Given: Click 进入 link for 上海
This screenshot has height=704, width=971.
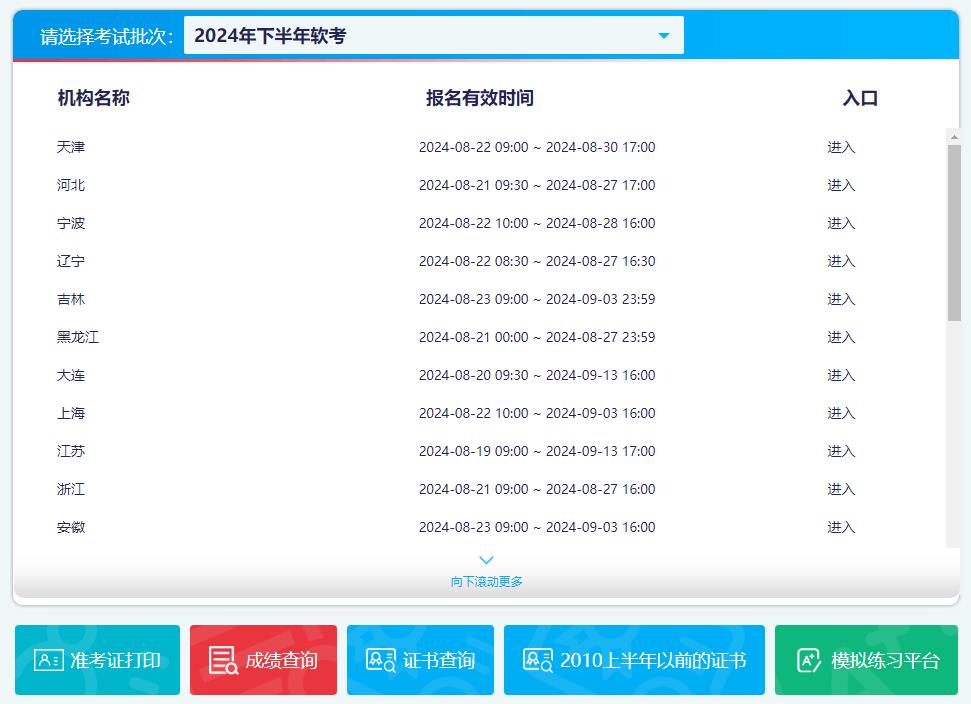Looking at the screenshot, I should point(841,413).
